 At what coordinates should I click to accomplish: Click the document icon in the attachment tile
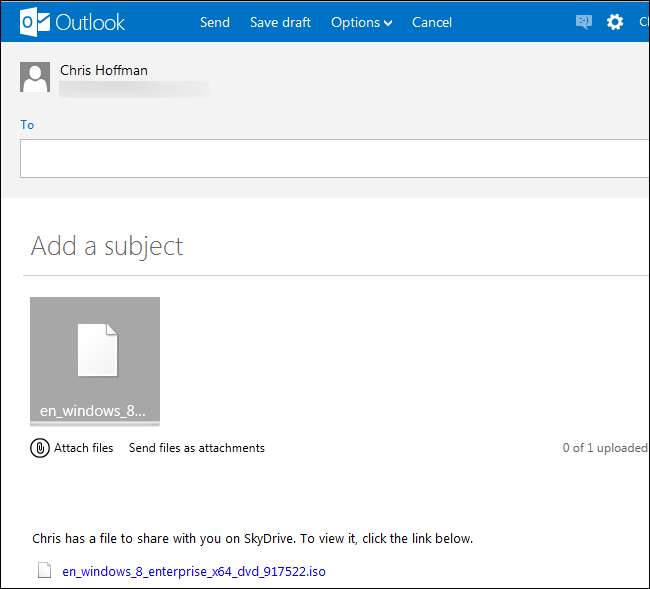coord(96,350)
